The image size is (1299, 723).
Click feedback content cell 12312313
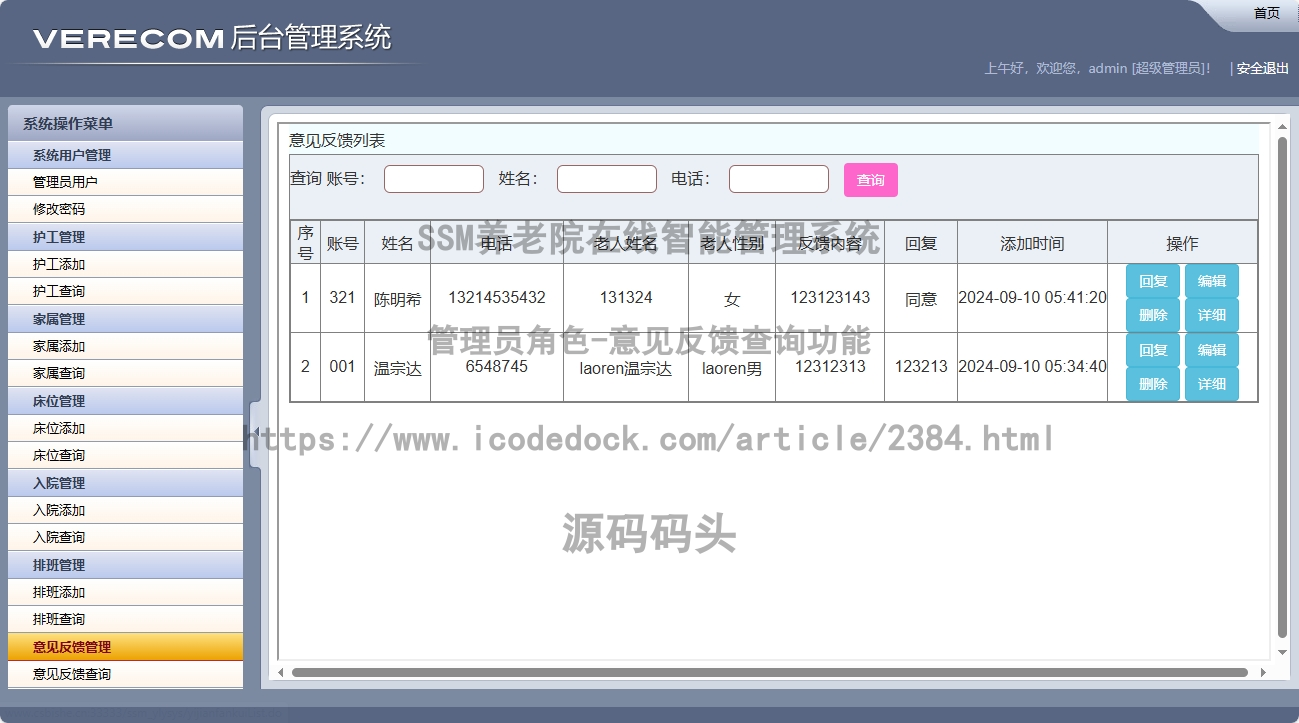click(x=830, y=367)
